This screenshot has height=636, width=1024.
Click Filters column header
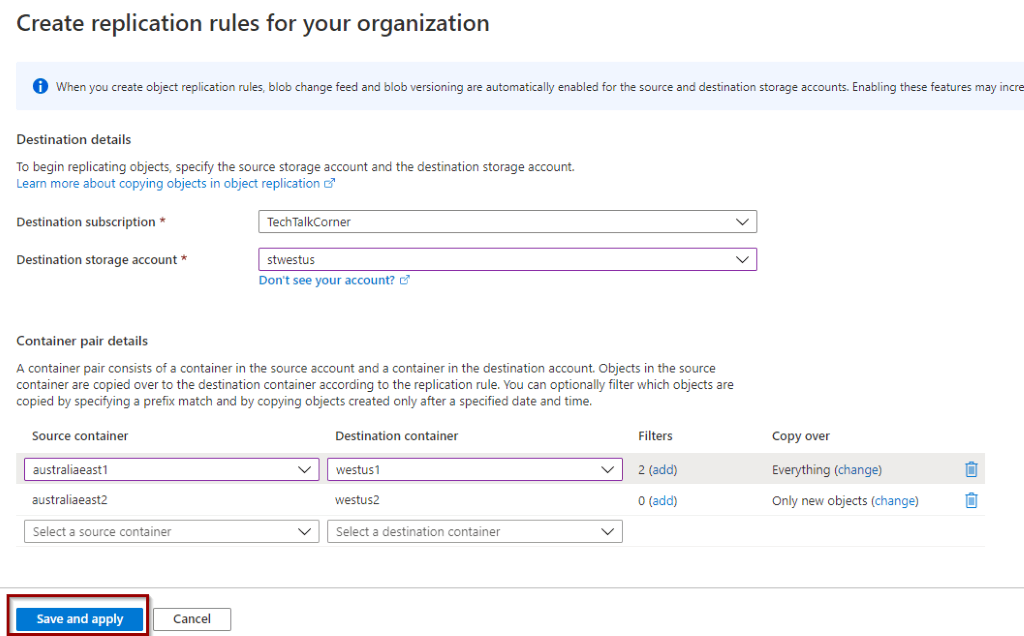coord(655,436)
